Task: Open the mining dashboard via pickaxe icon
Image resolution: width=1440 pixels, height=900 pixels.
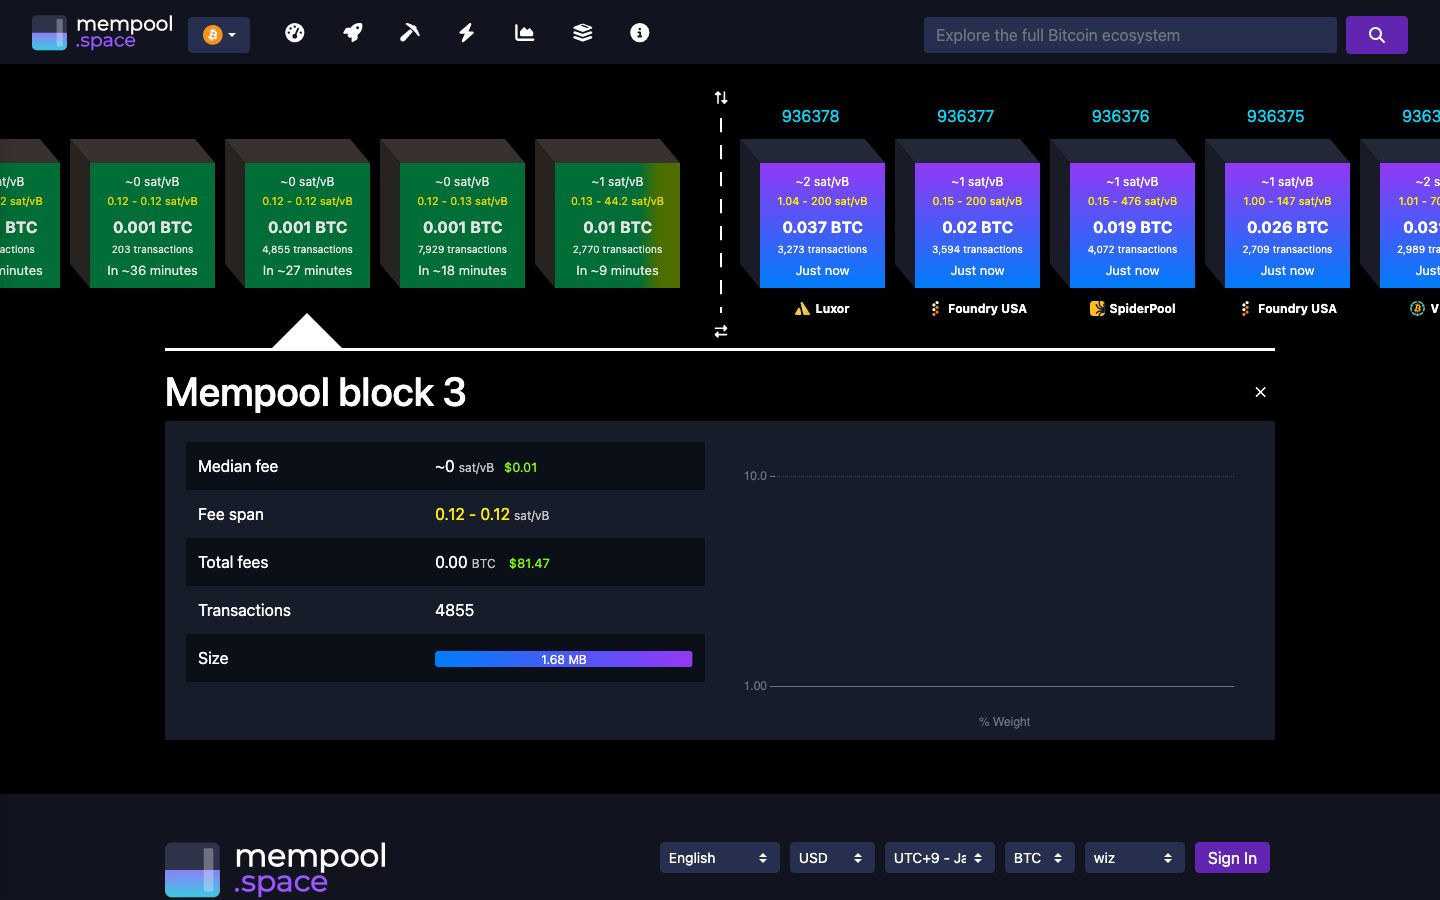Action: pos(409,32)
